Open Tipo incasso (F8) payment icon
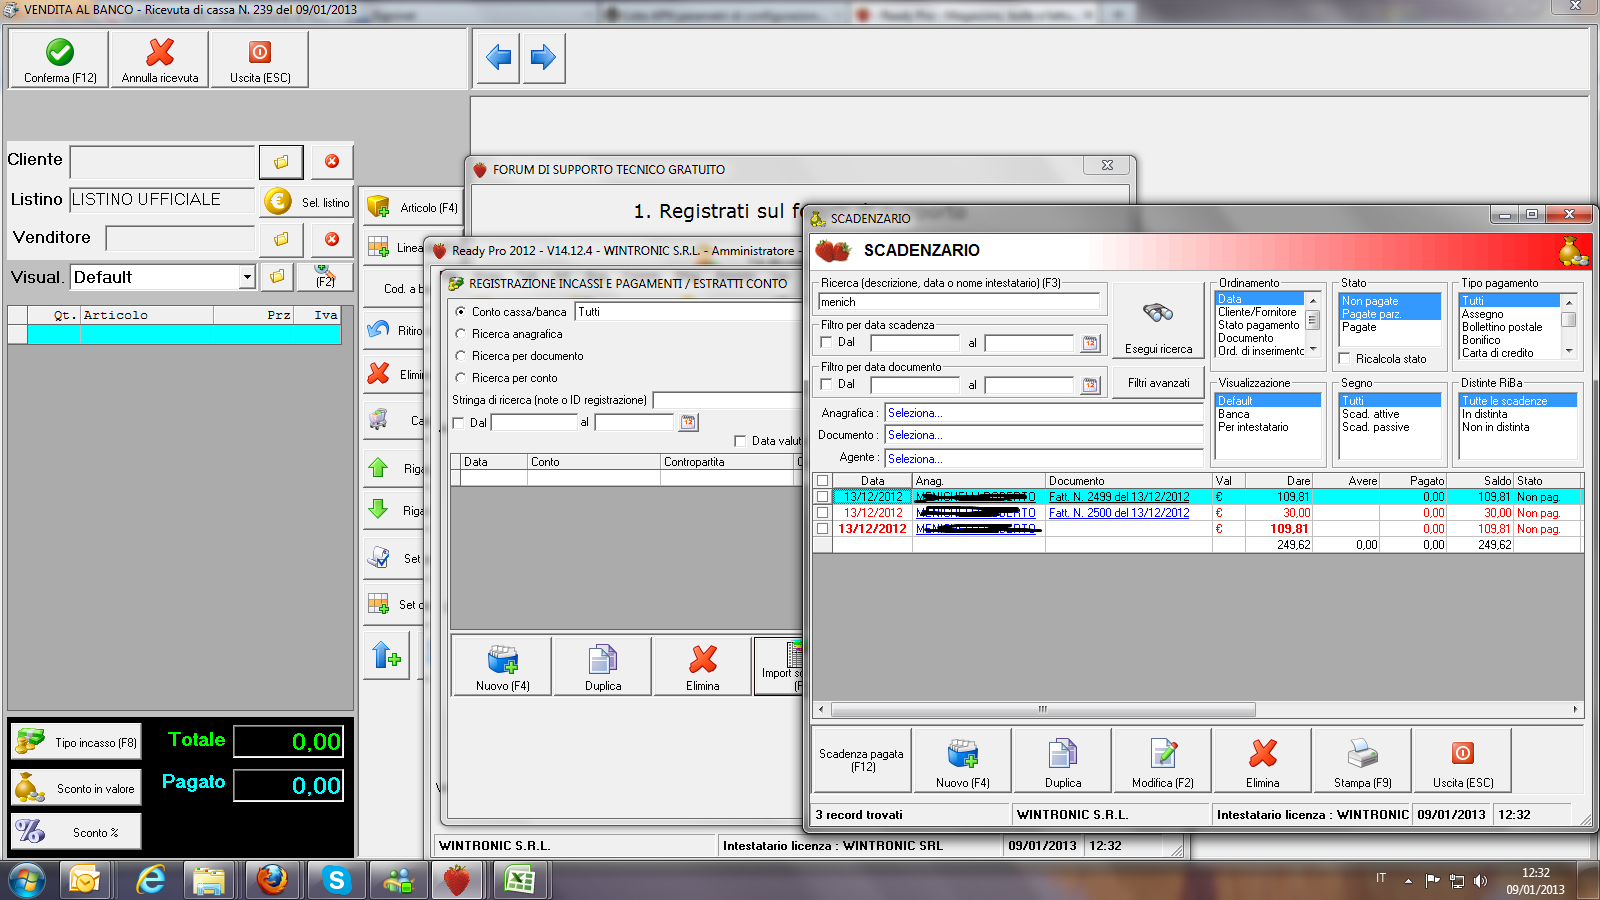Viewport: 1600px width, 900px height. click(x=31, y=741)
